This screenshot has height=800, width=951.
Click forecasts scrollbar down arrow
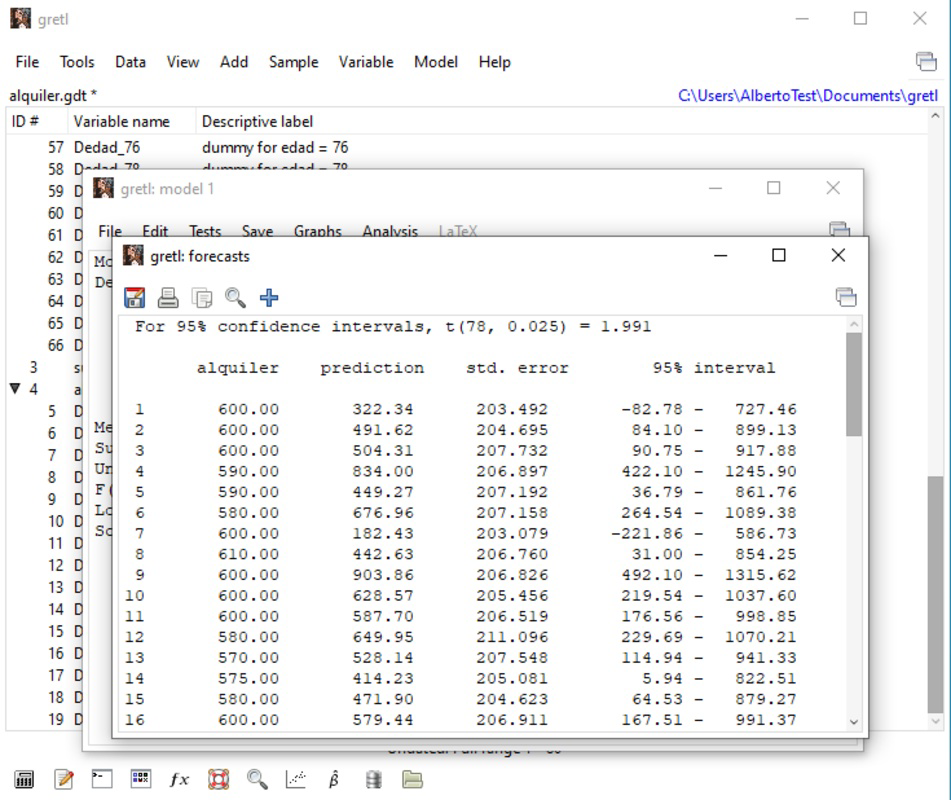[854, 722]
